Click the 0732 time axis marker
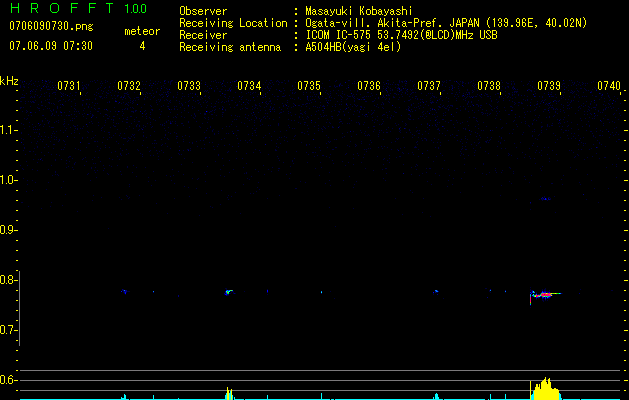The image size is (629, 400). (129, 86)
